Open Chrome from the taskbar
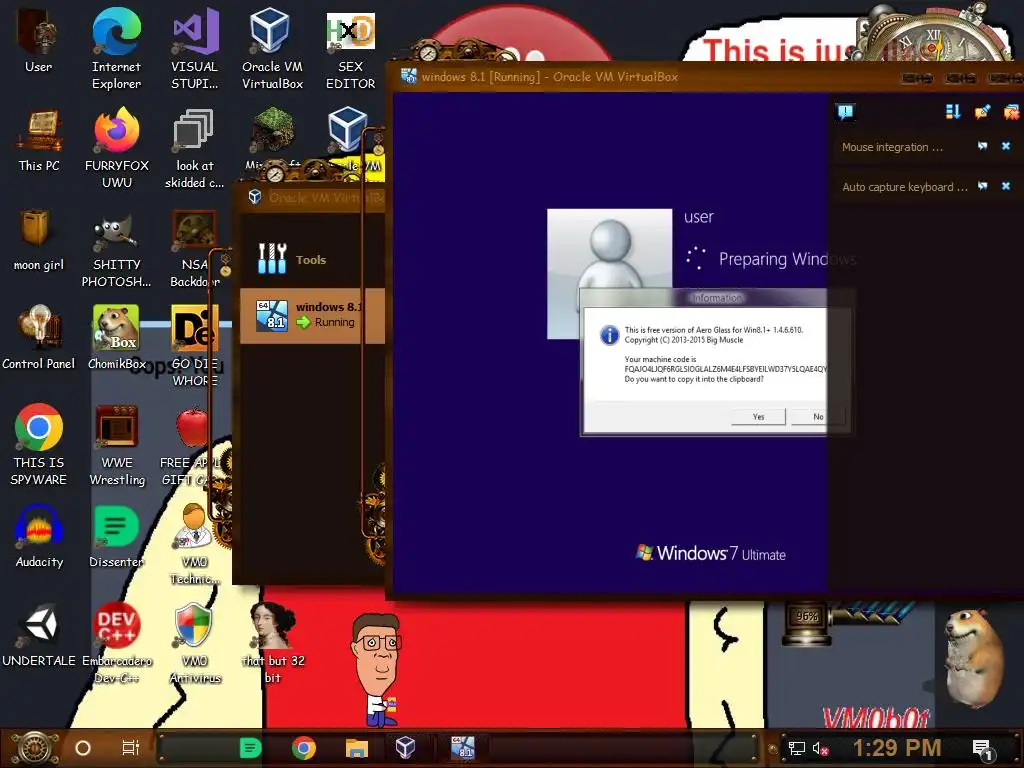Image resolution: width=1024 pixels, height=768 pixels. click(x=304, y=748)
